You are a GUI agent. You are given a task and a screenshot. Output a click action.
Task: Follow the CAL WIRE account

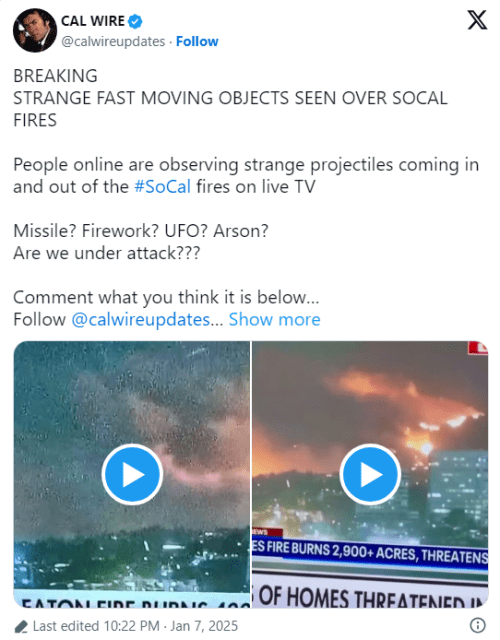(197, 41)
